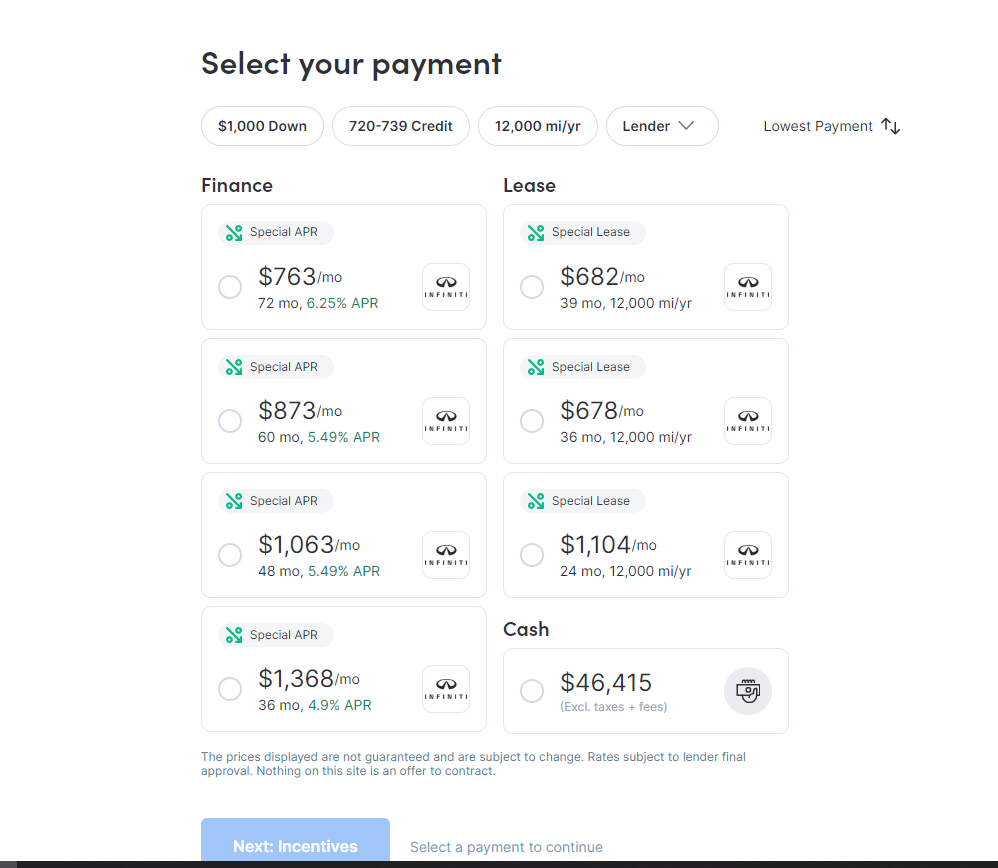Click the Next: Incentives button
The width and height of the screenshot is (998, 868).
[x=295, y=846]
